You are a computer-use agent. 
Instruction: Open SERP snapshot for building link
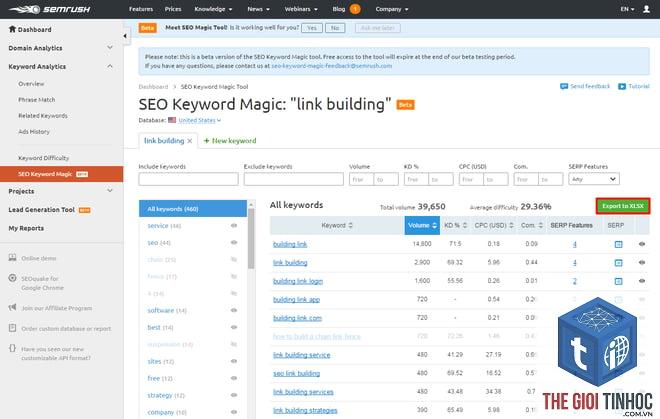[x=618, y=244]
